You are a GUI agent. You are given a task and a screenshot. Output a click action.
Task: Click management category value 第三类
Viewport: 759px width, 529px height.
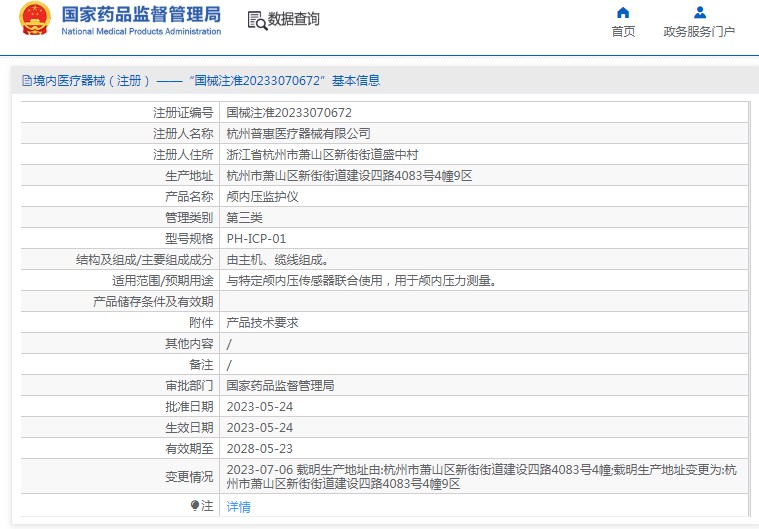point(244,218)
